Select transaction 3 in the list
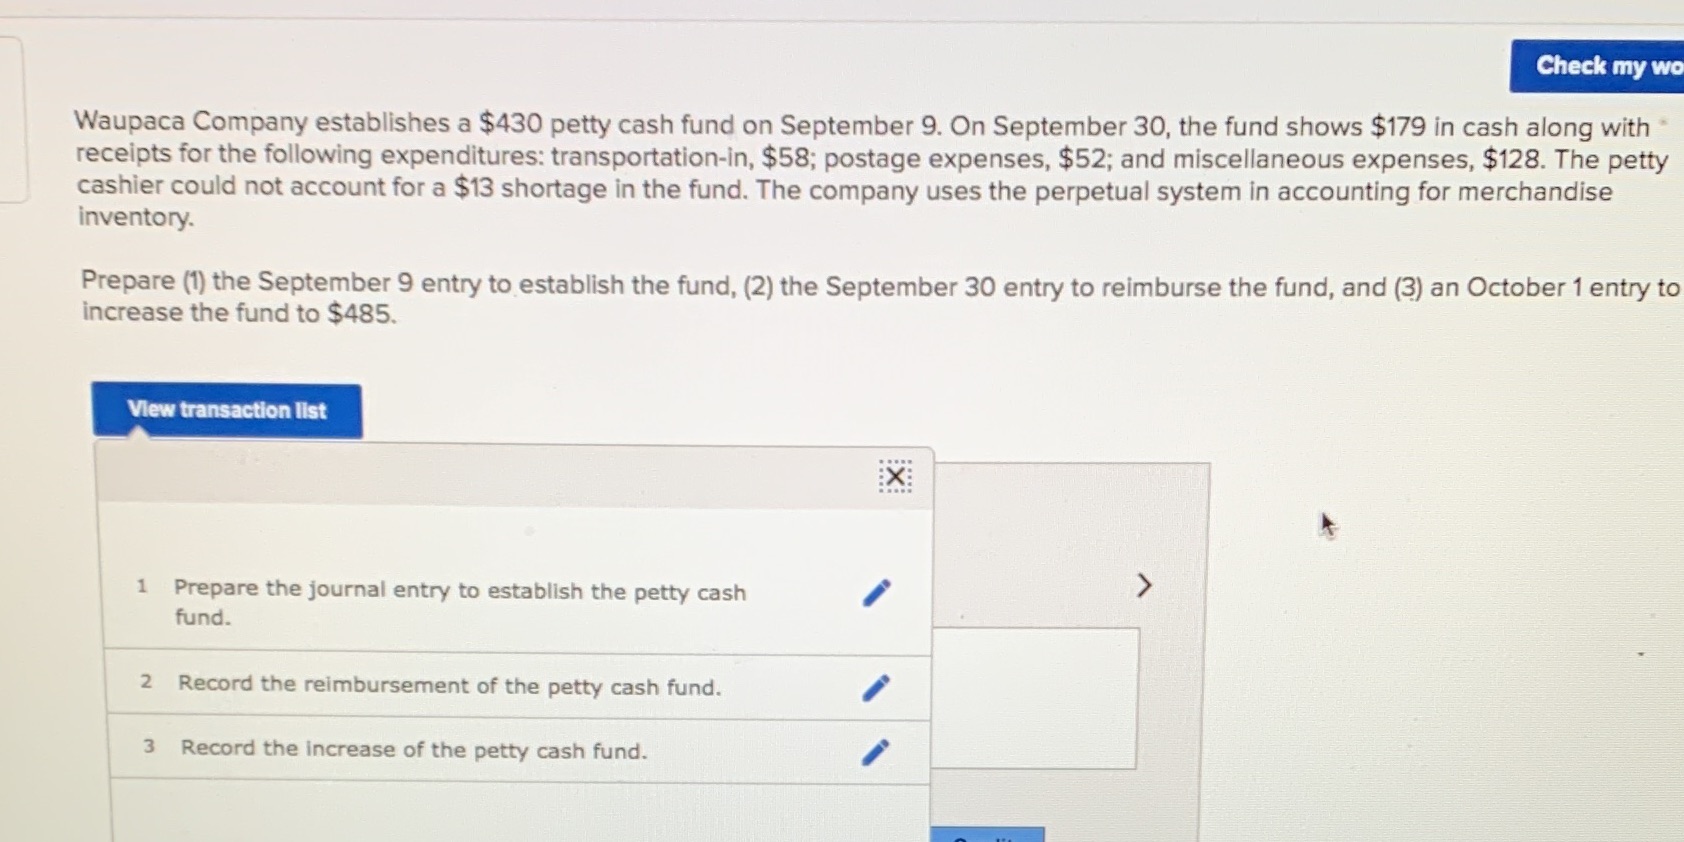Image resolution: width=1684 pixels, height=842 pixels. pyautogui.click(x=415, y=750)
